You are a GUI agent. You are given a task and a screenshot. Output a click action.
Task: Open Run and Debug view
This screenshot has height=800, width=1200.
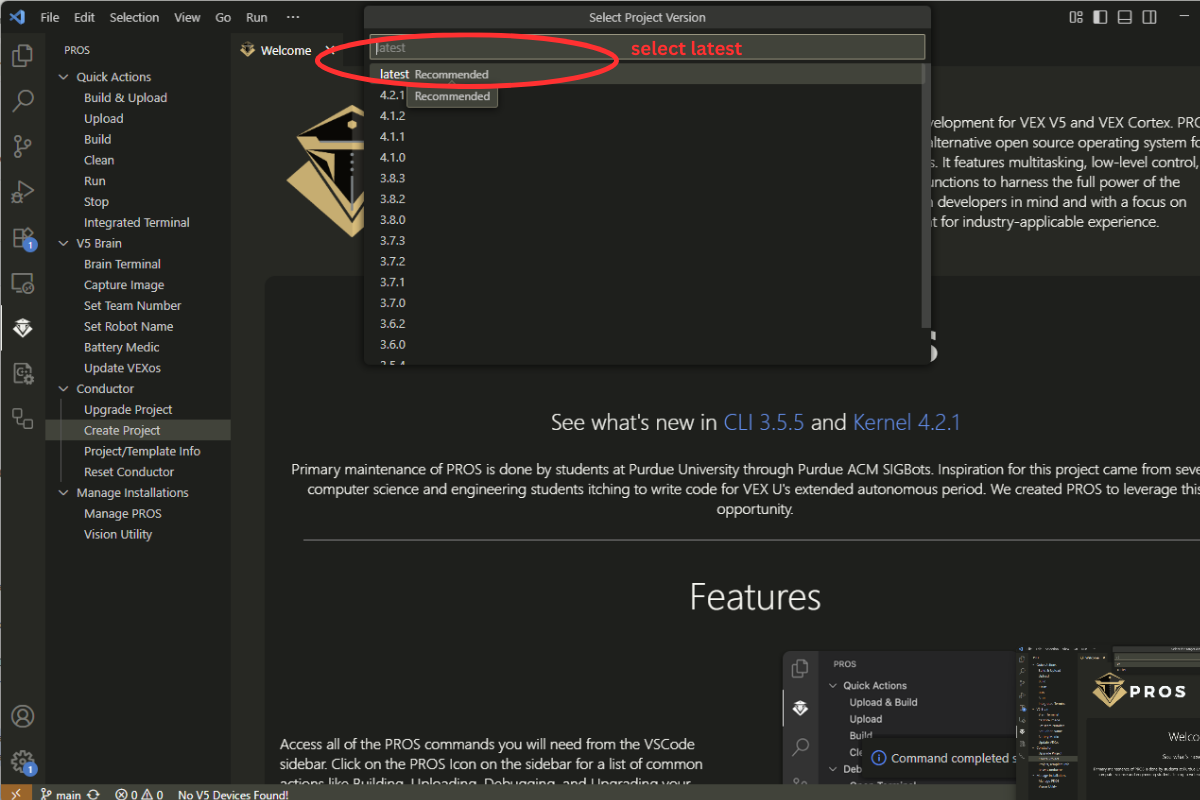(x=22, y=192)
